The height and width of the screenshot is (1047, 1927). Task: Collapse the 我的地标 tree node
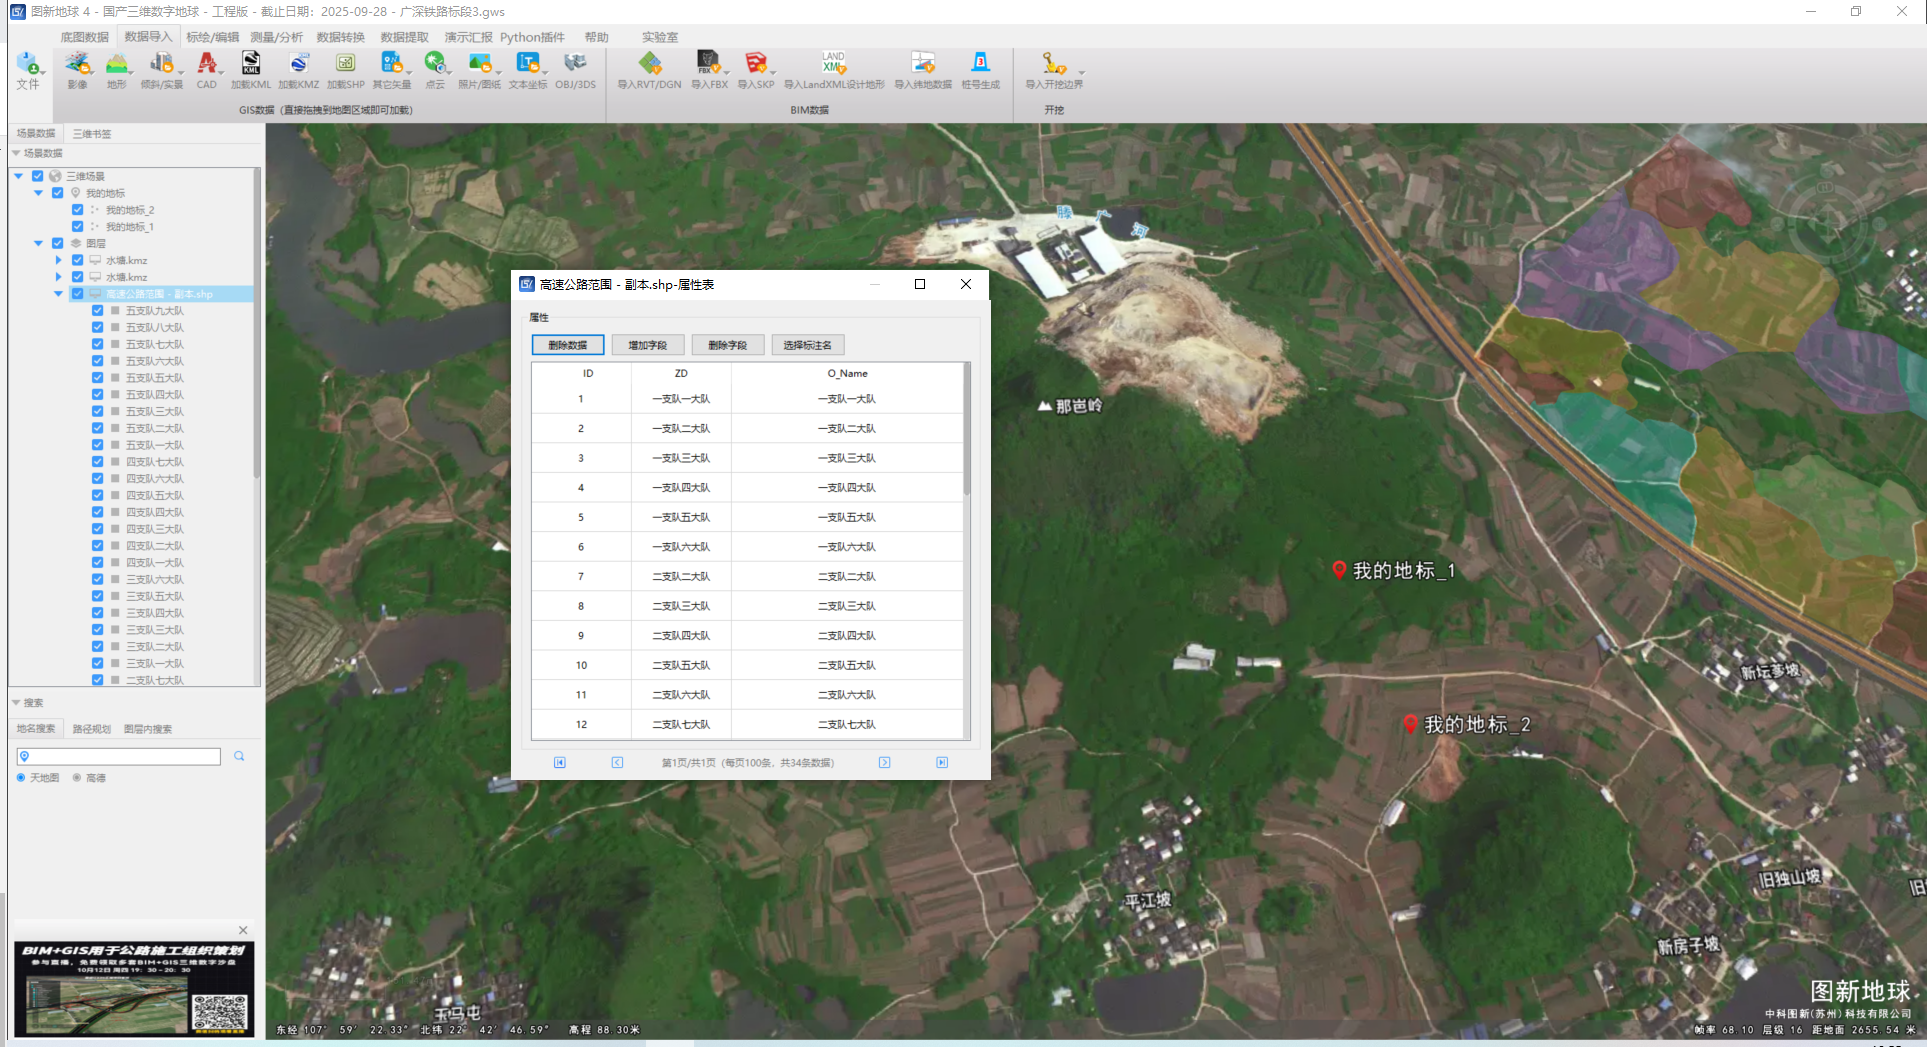pos(39,193)
